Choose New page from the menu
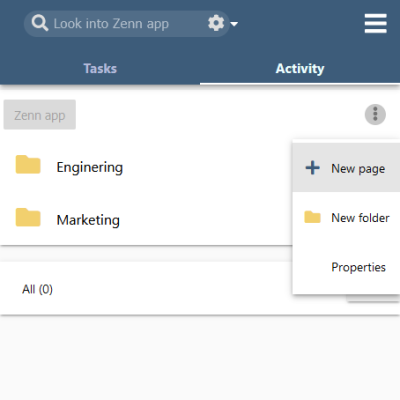The width and height of the screenshot is (400, 400). (x=346, y=168)
